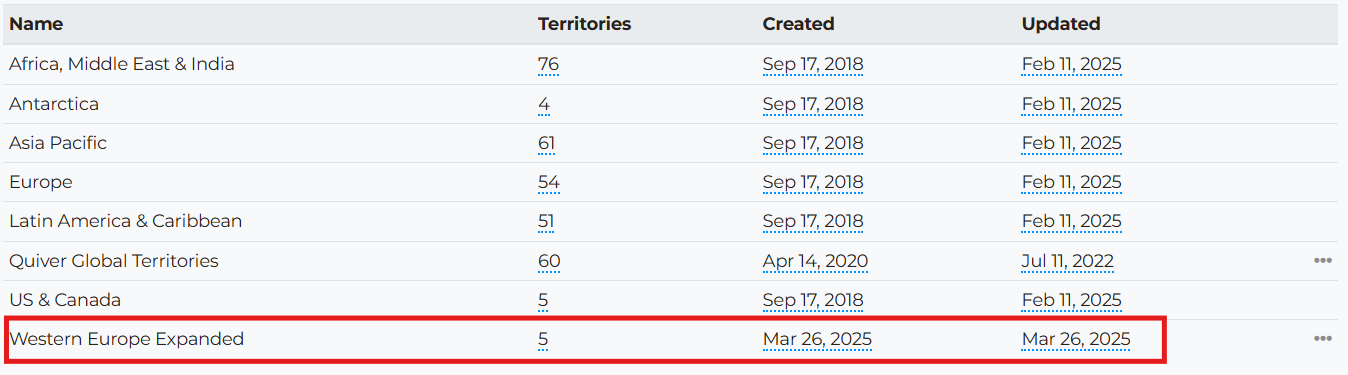The image size is (1348, 375).
Task: Open more options for Western Europe Expanded
Action: tap(1322, 339)
